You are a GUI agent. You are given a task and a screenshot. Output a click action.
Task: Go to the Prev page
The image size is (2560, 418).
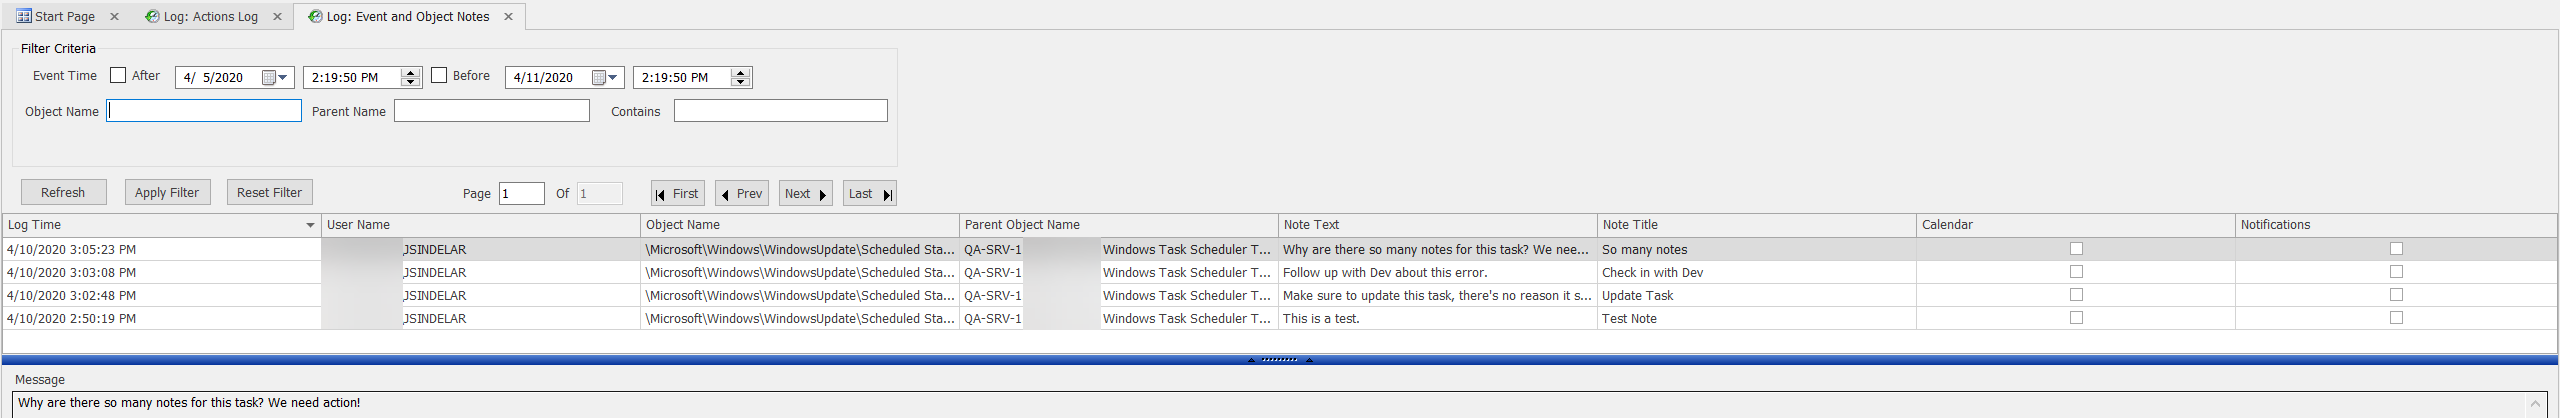(741, 194)
